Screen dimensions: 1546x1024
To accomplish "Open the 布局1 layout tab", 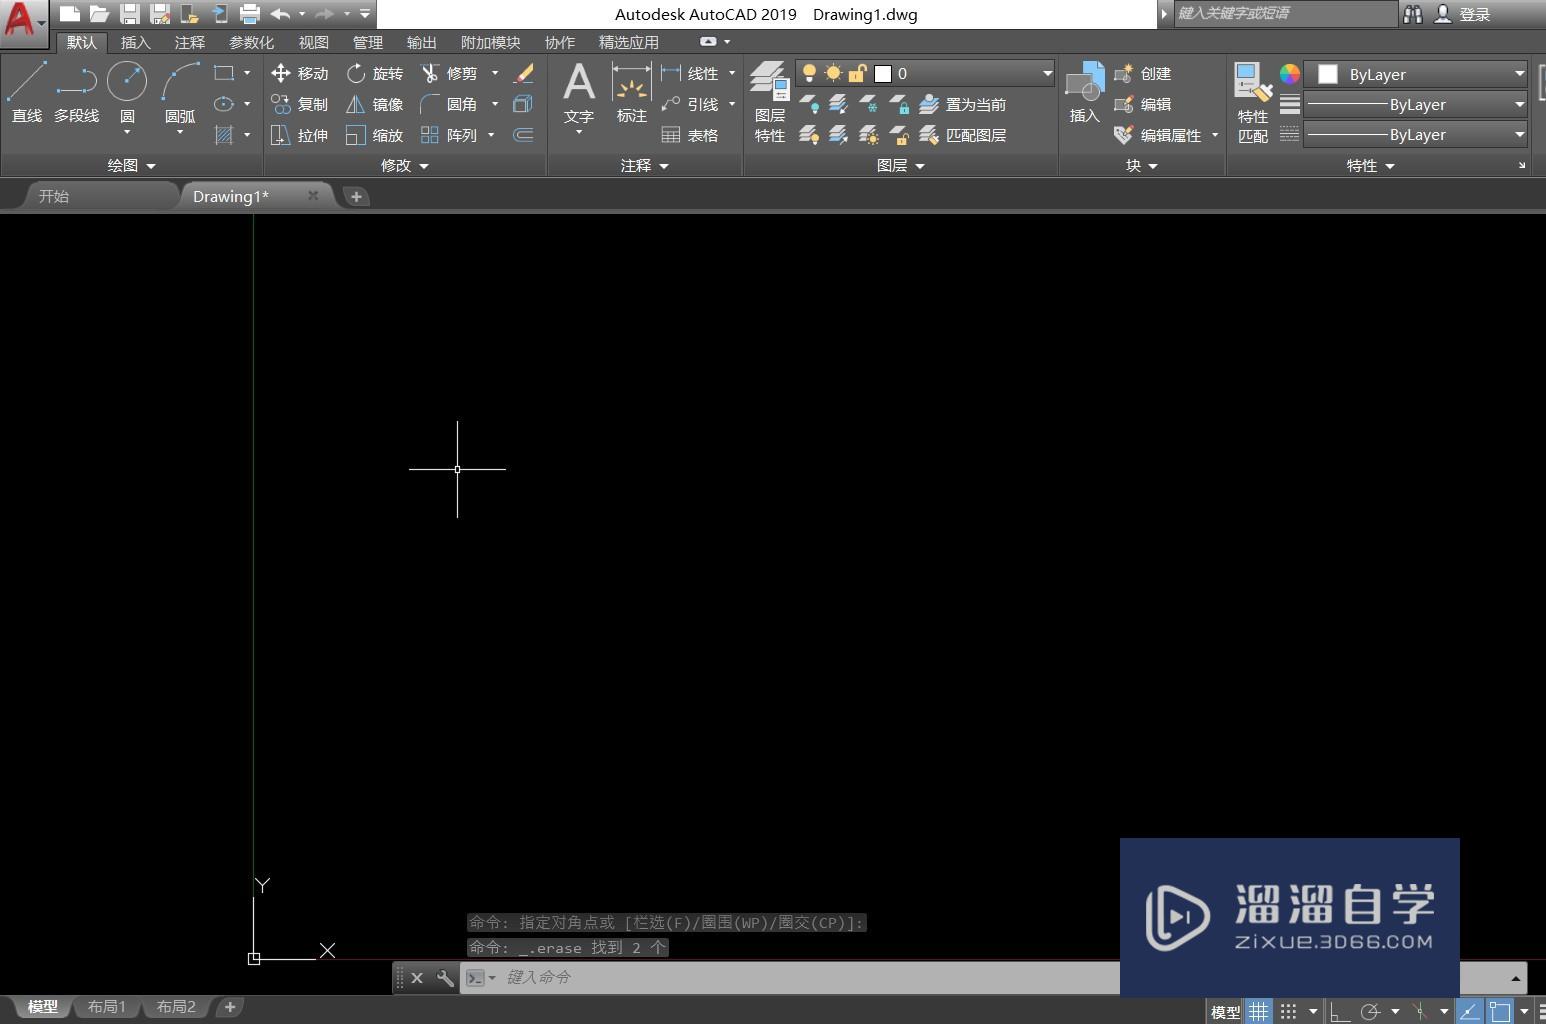I will point(107,1007).
